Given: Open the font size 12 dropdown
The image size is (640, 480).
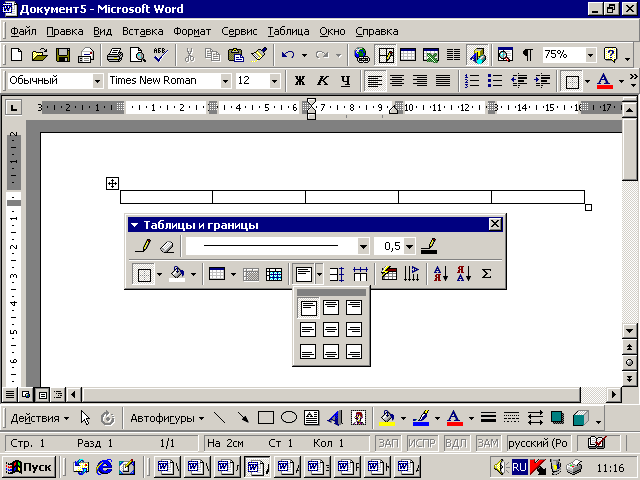Looking at the screenshot, I should [x=274, y=81].
